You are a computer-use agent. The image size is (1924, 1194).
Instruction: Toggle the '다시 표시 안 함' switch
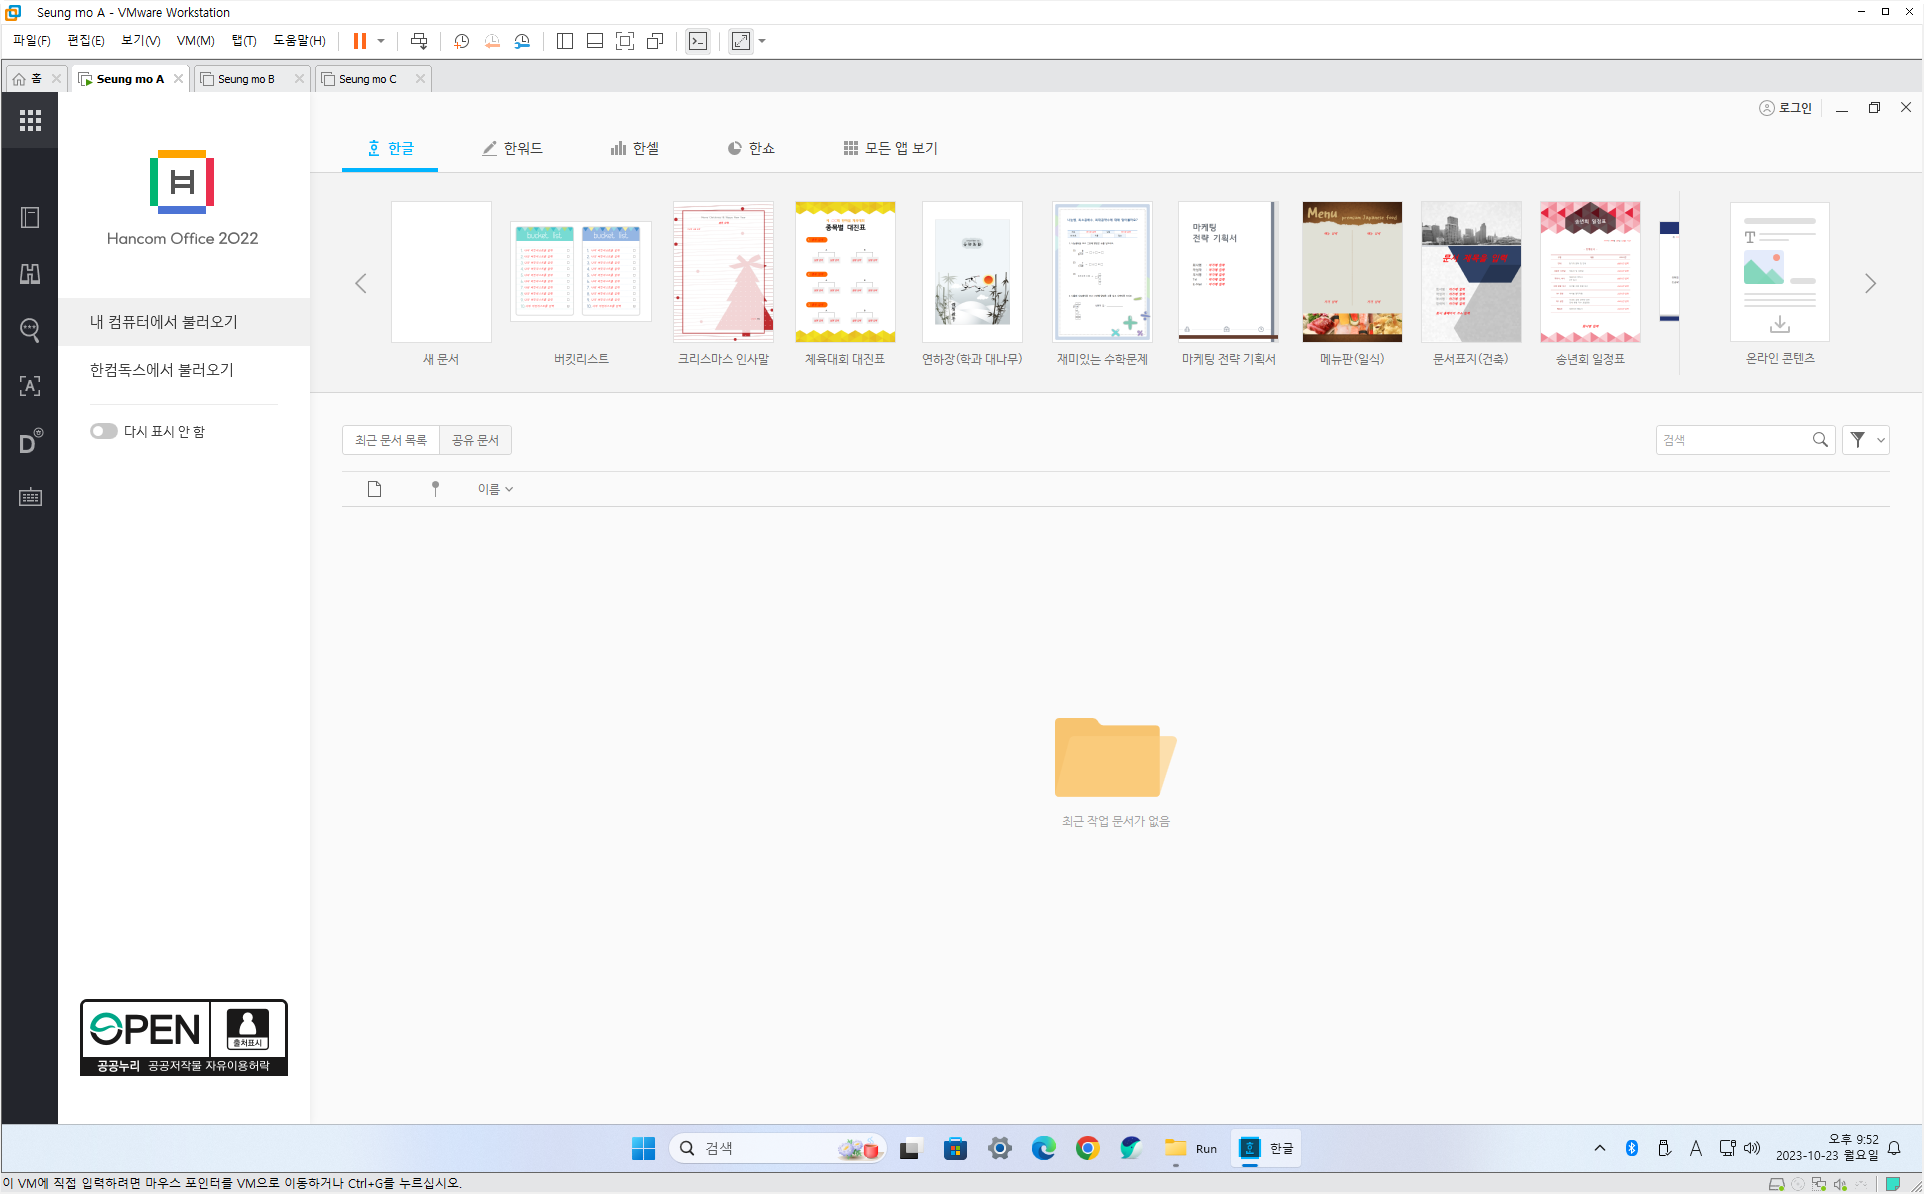pos(103,431)
